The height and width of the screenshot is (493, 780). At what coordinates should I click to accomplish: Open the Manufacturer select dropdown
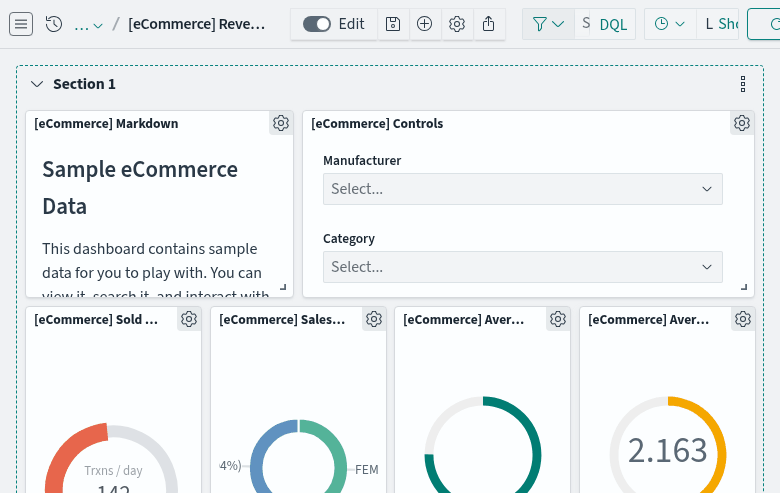click(523, 189)
